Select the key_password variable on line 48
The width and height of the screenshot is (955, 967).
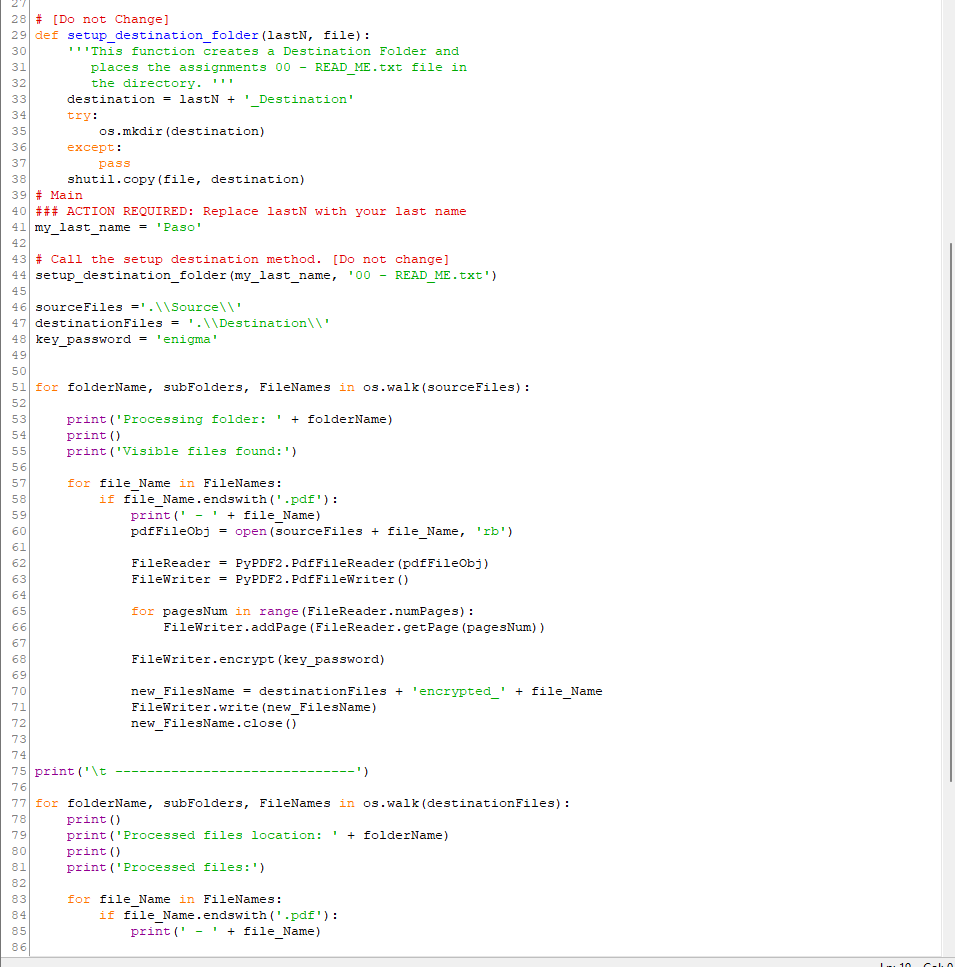pyautogui.click(x=82, y=339)
